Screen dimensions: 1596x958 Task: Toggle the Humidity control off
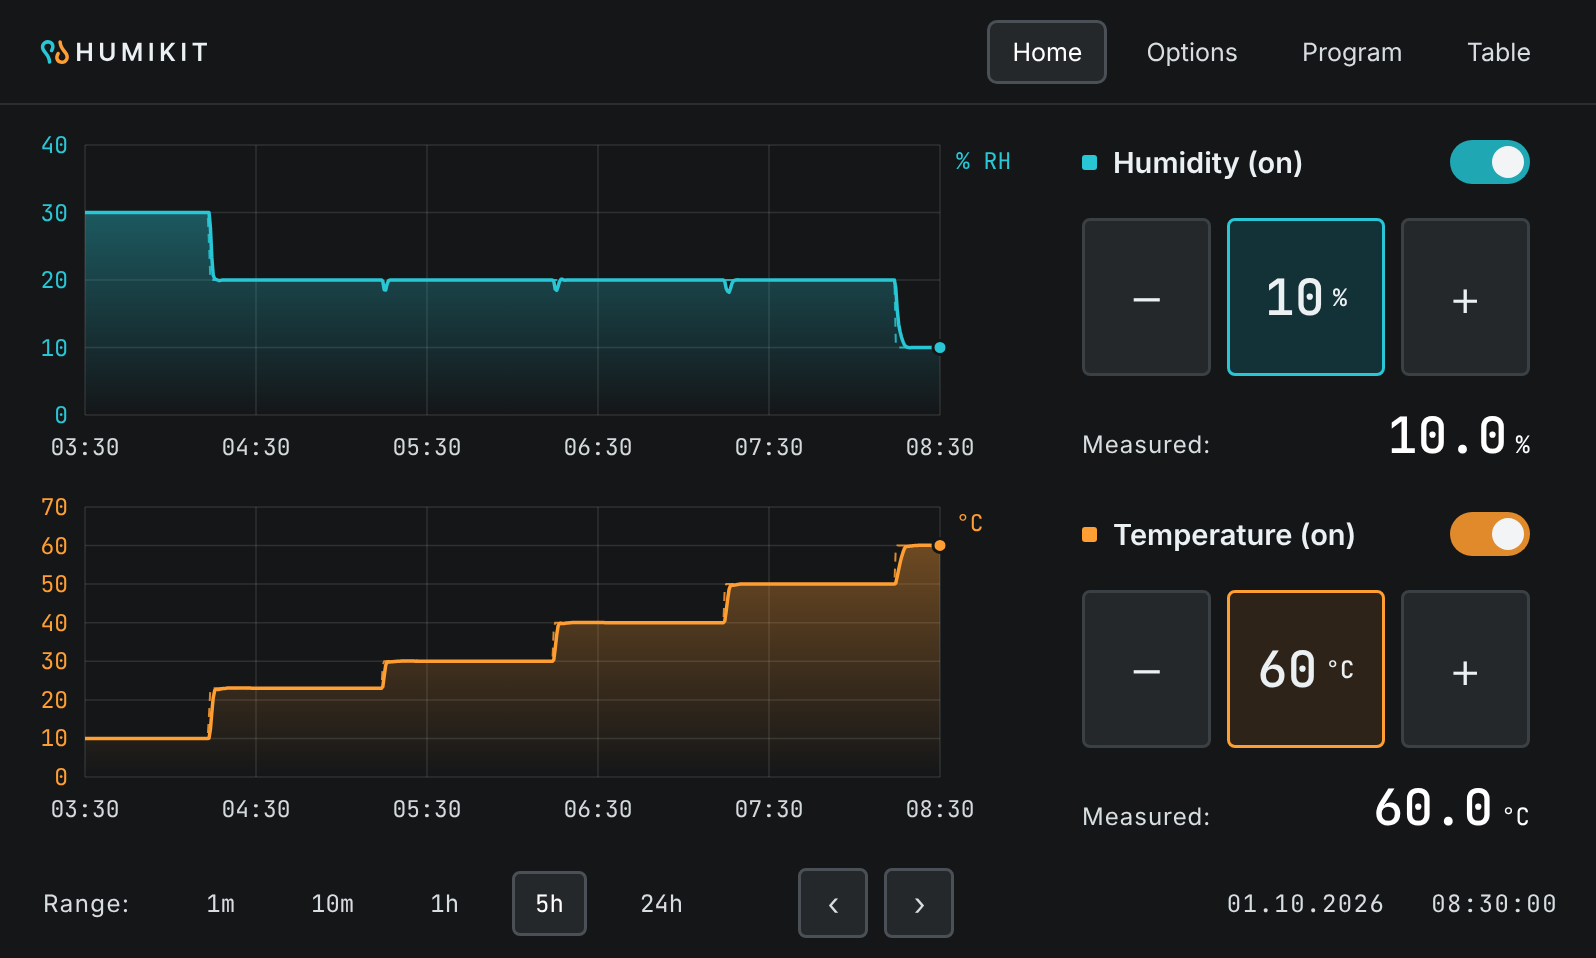click(1490, 162)
